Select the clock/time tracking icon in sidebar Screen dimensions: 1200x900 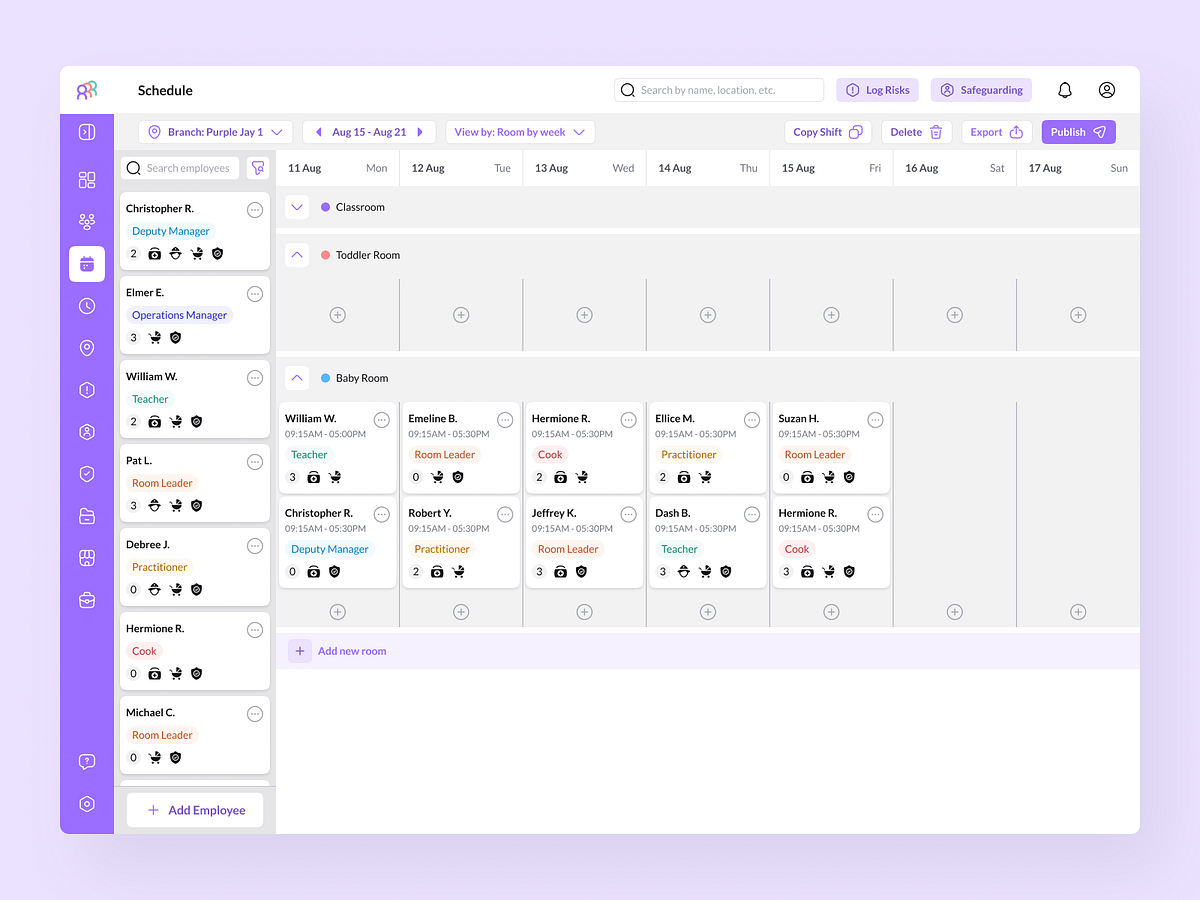point(86,306)
